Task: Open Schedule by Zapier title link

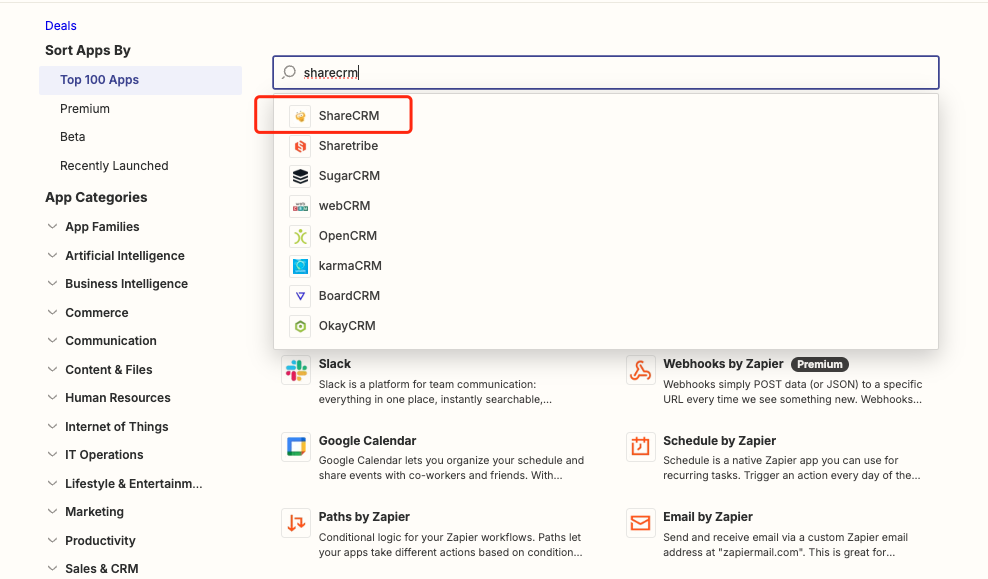Action: 719,441
